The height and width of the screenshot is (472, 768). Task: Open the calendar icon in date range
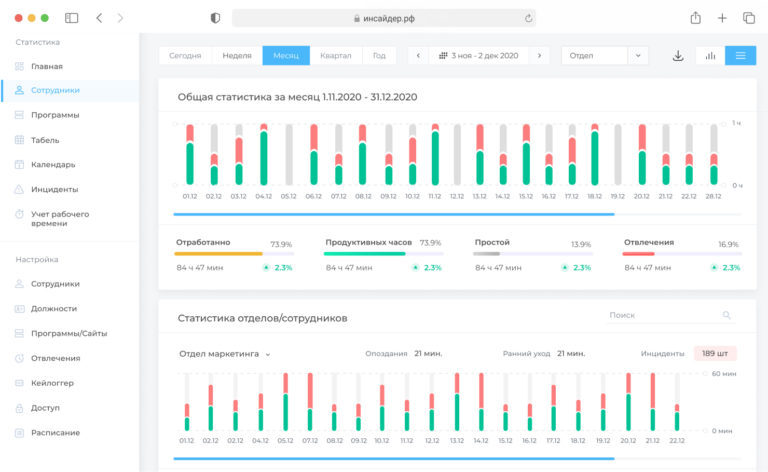(443, 56)
